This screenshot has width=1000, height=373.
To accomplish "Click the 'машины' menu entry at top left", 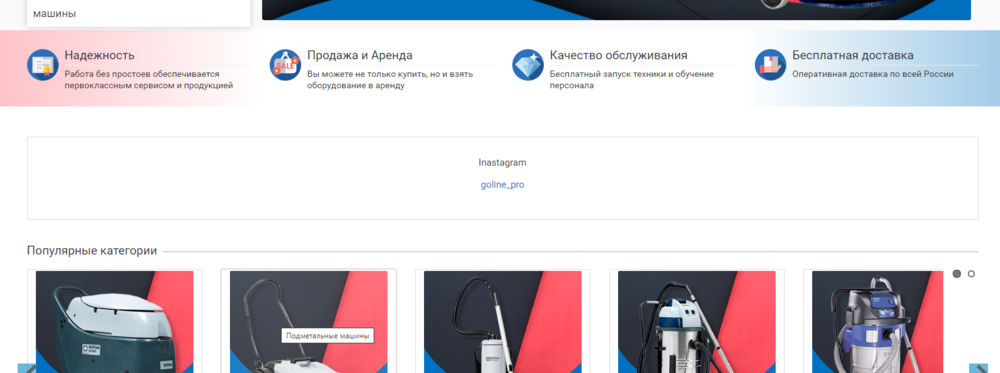I will 55,13.
